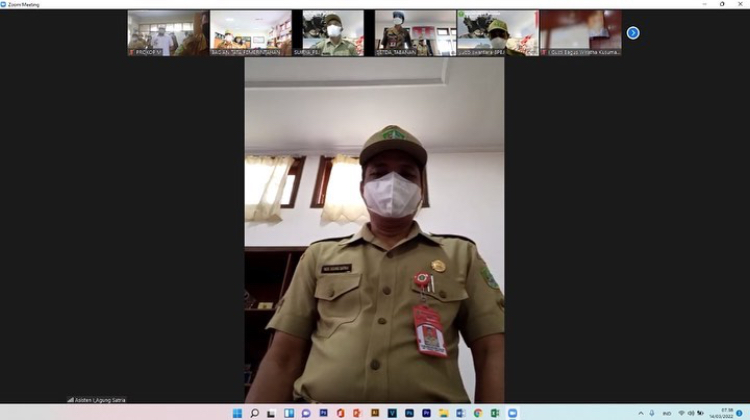The width and height of the screenshot is (750, 420).
Task: Open the Windows Start menu
Action: [237, 412]
